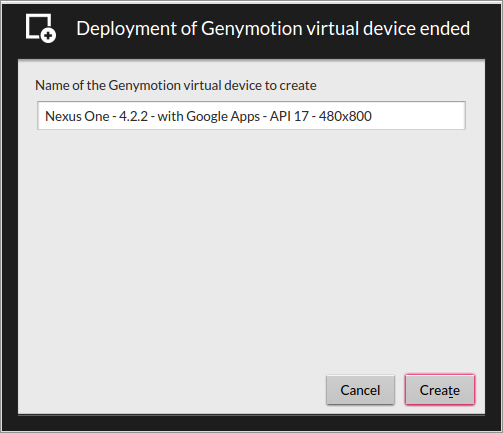The image size is (503, 433).
Task: Click the white square outline of the device icon
Action: (36, 23)
